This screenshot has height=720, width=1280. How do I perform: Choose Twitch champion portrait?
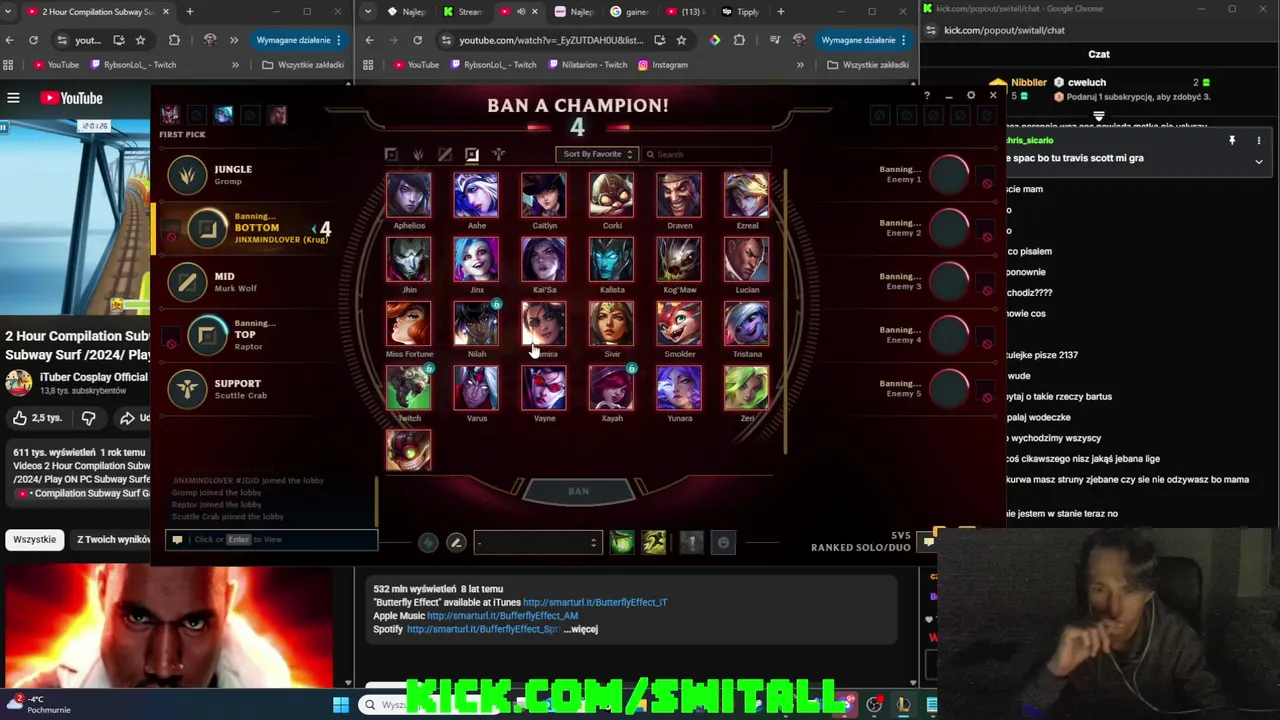point(409,387)
